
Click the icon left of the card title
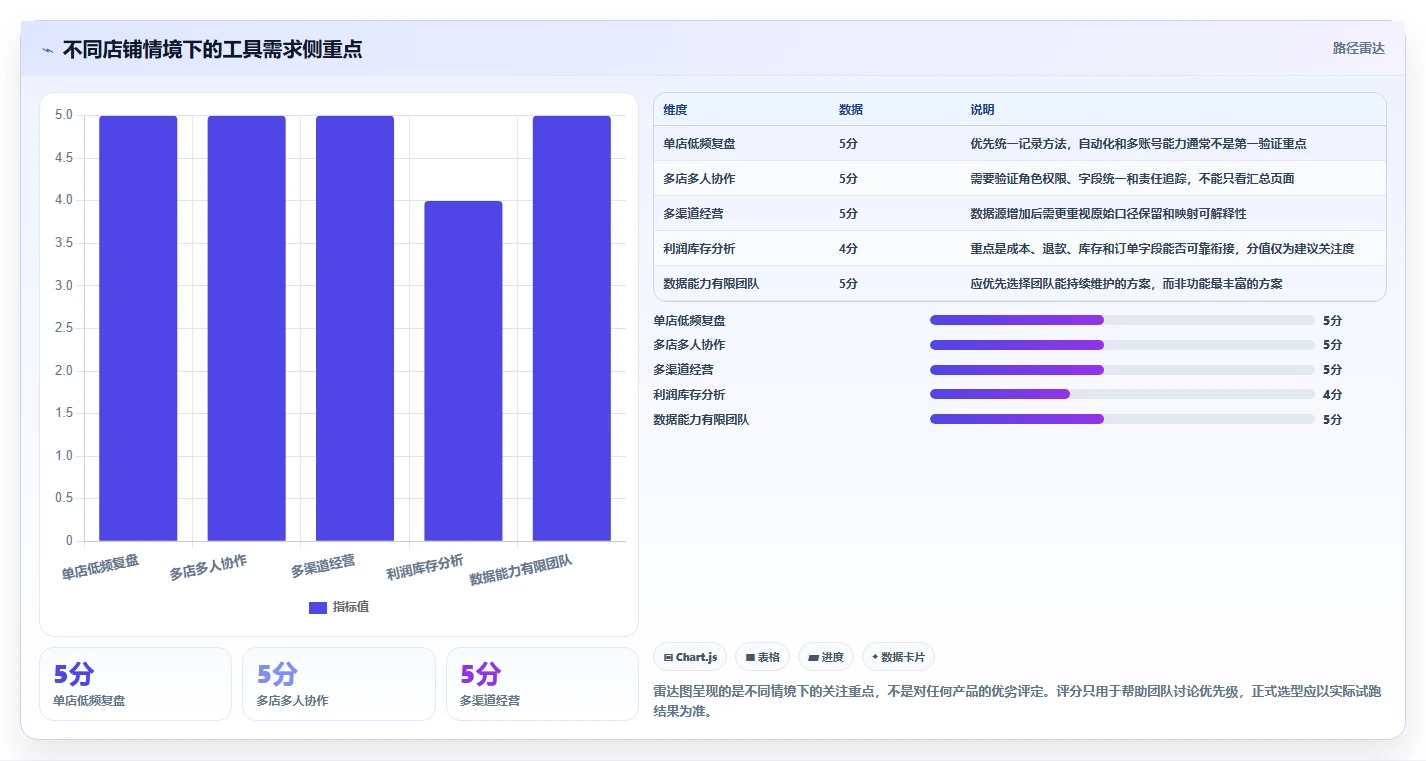click(x=48, y=50)
